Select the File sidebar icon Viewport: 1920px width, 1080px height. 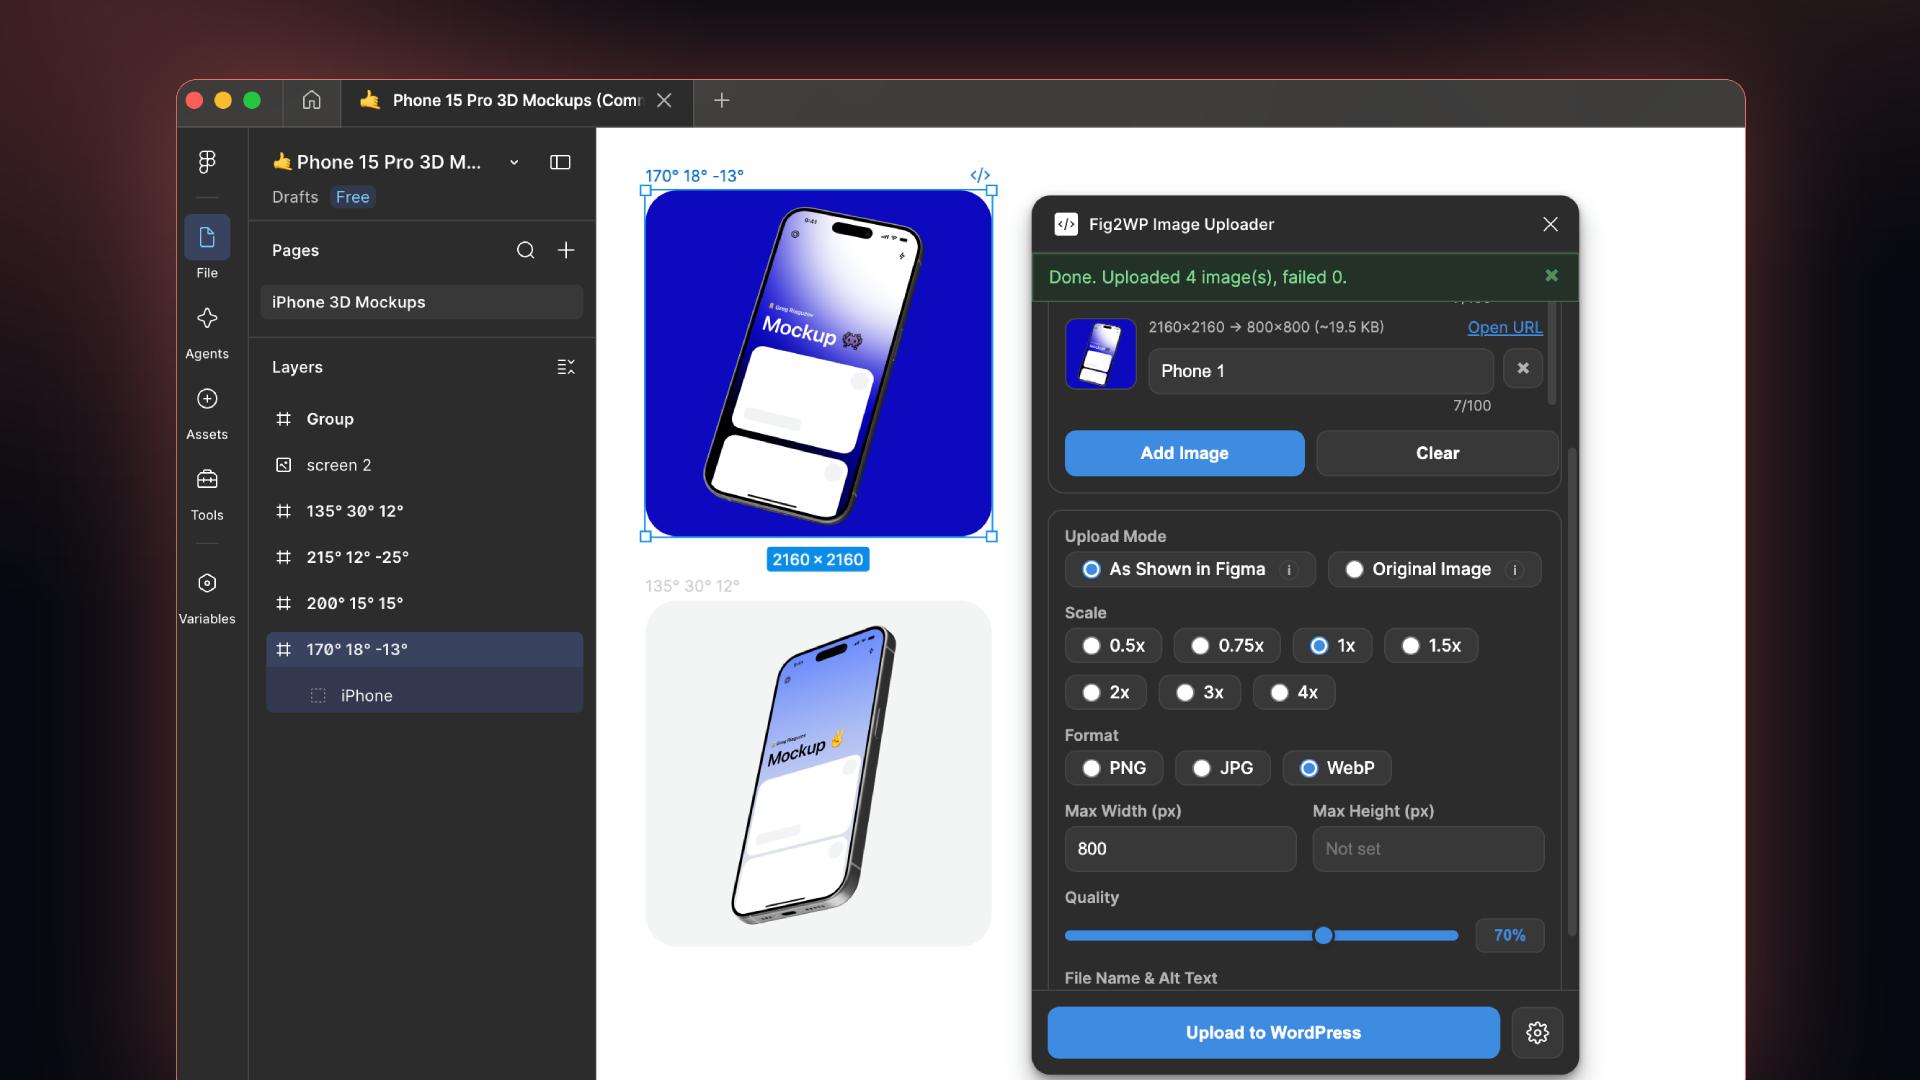click(207, 238)
